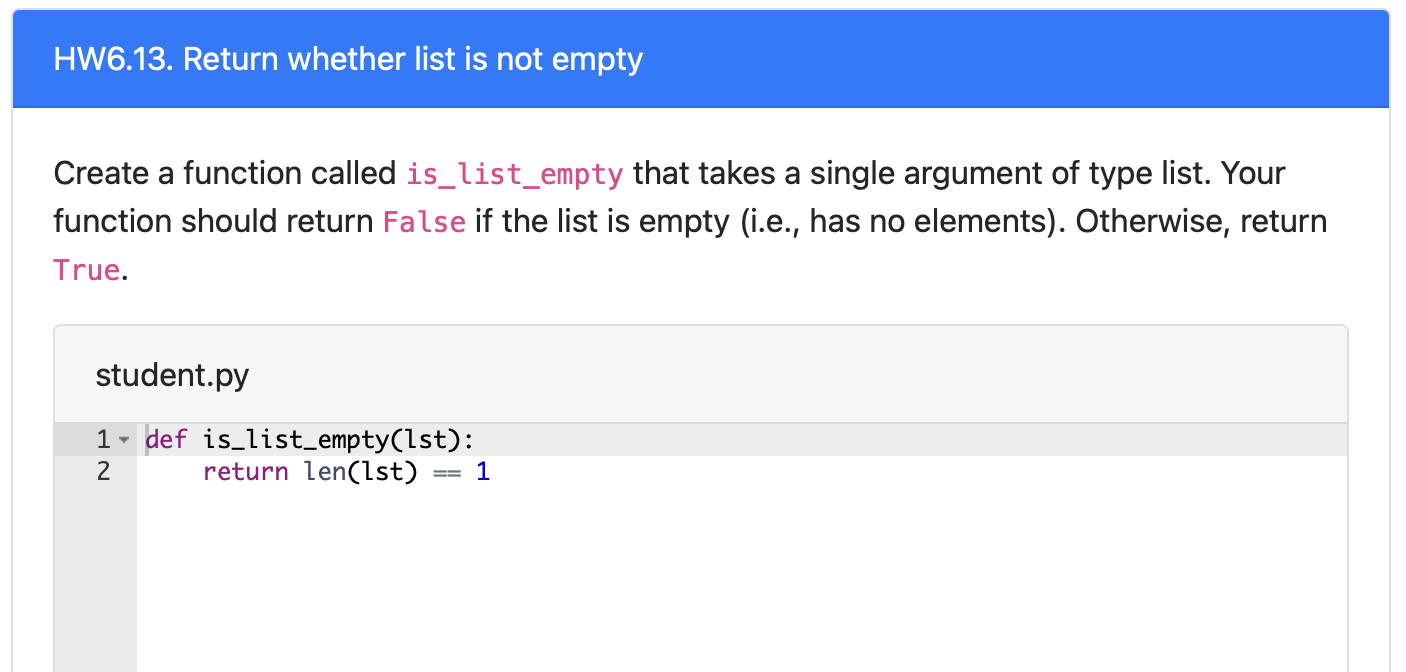Click the highlighted is_list_empty code snippet
Screen dimensions: 1406x672
point(513,173)
